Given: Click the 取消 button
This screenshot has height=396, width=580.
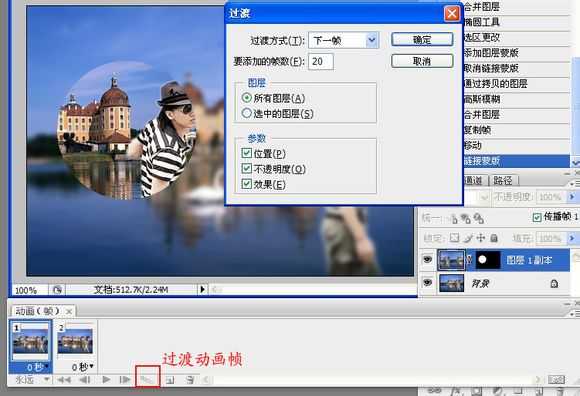Looking at the screenshot, I should click(x=422, y=61).
